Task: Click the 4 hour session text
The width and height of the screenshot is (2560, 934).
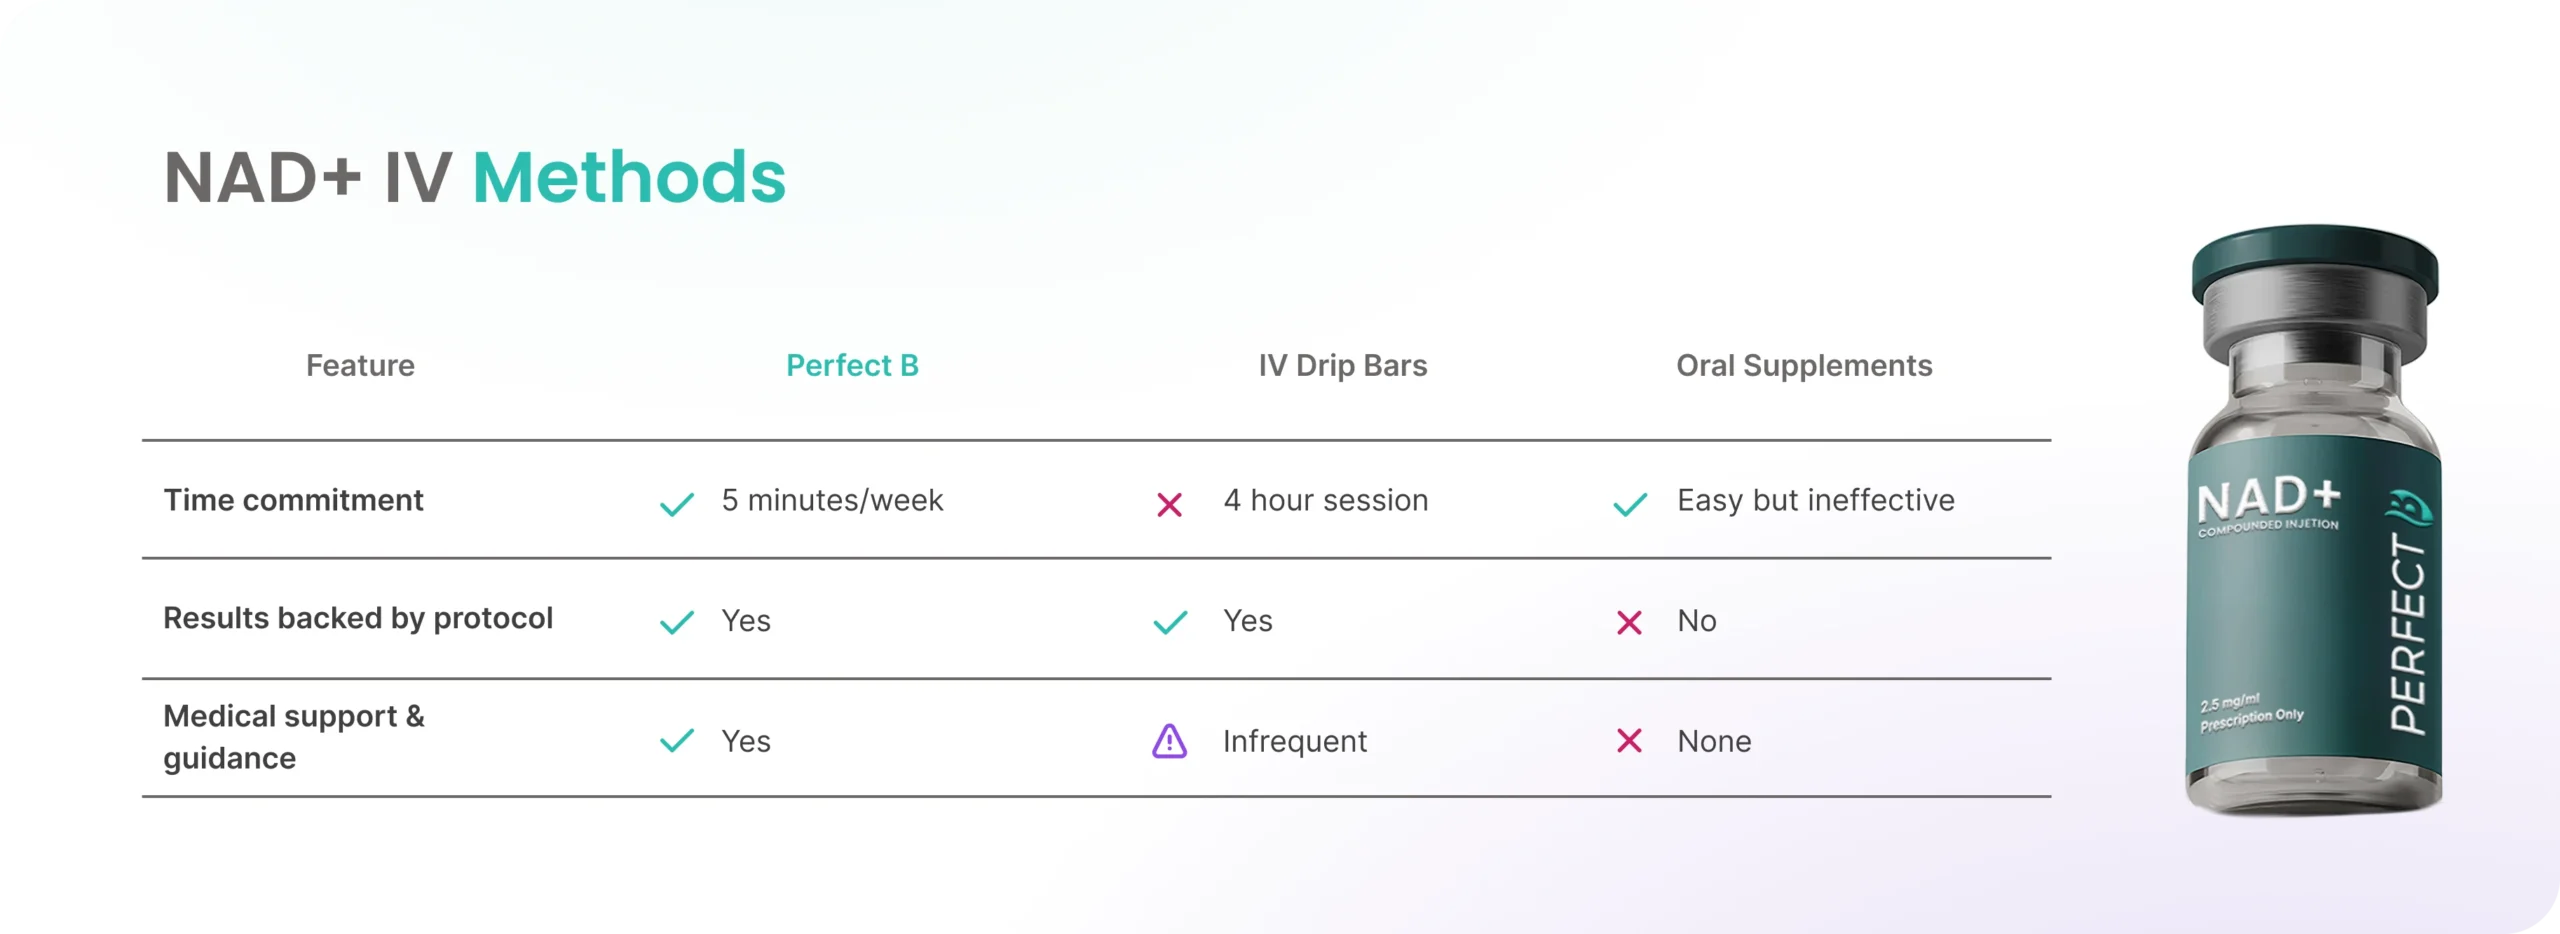Action: coord(1325,500)
